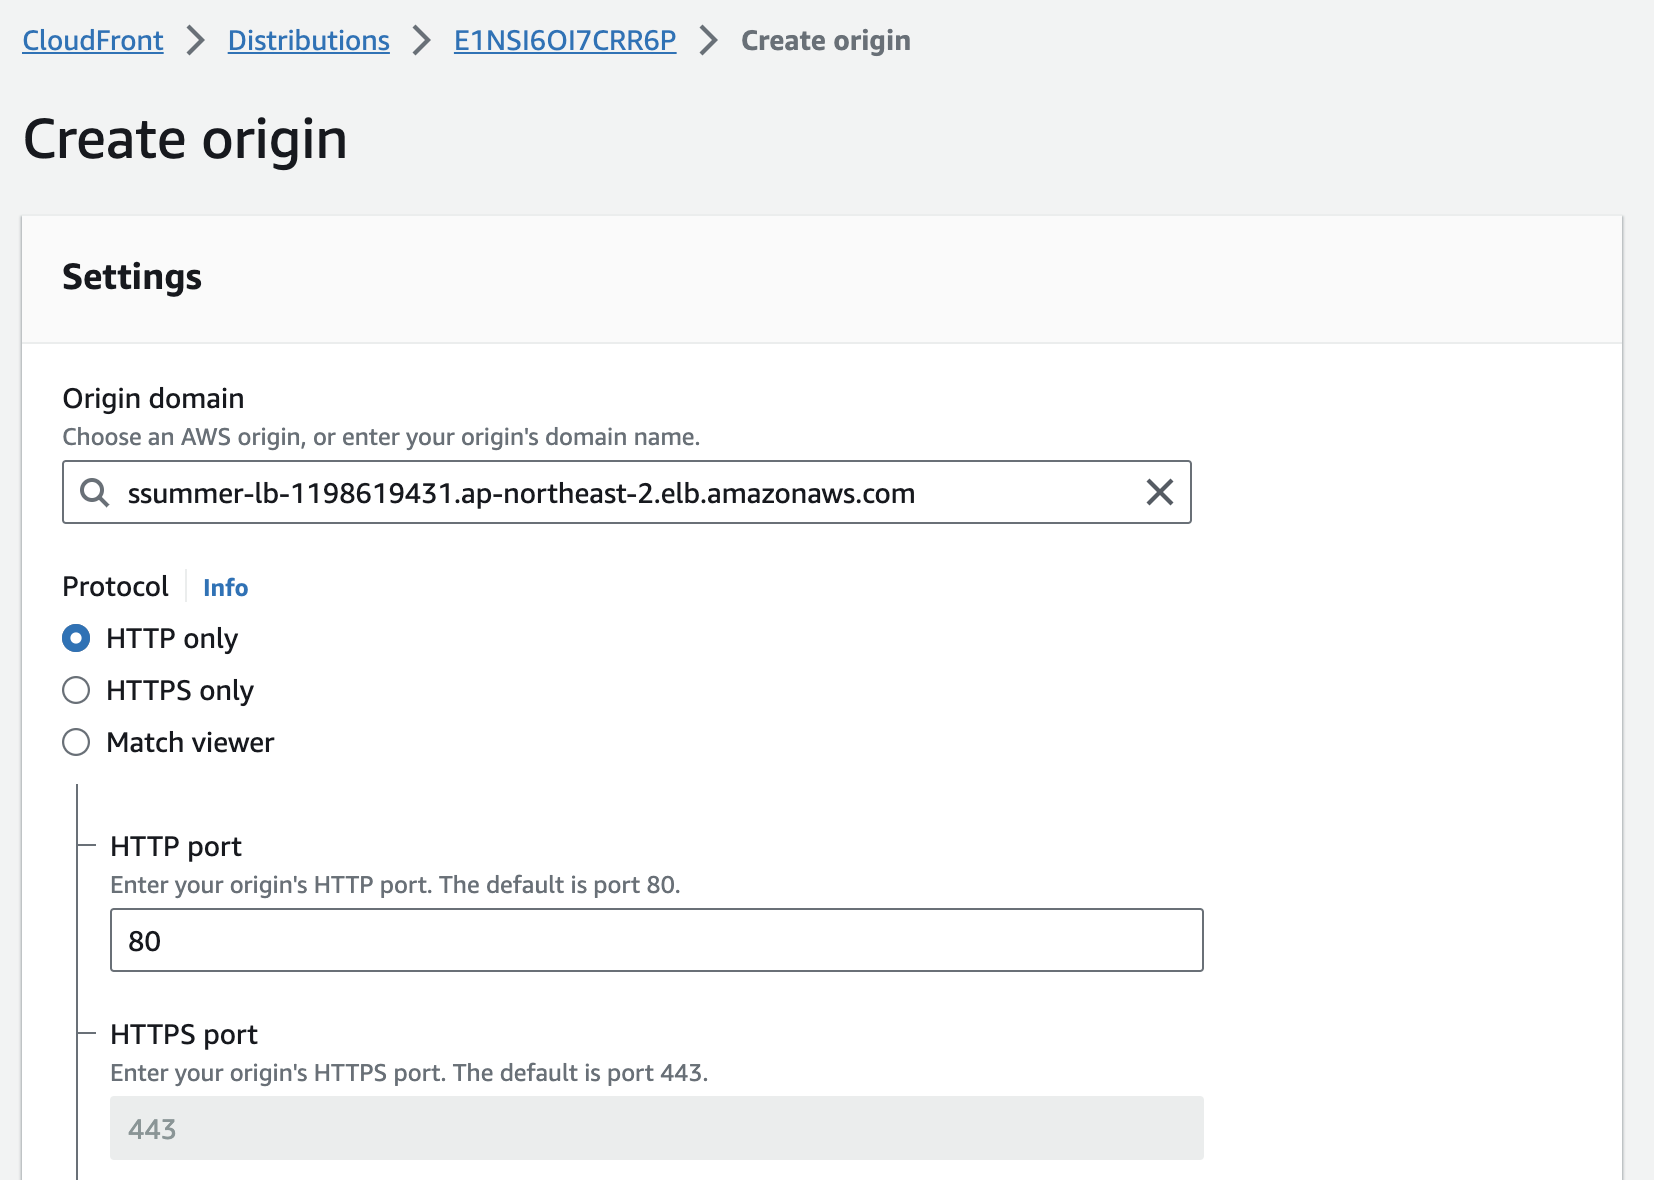Click the chevron after Distributions breadcrumb
This screenshot has width=1654, height=1180.
(422, 41)
